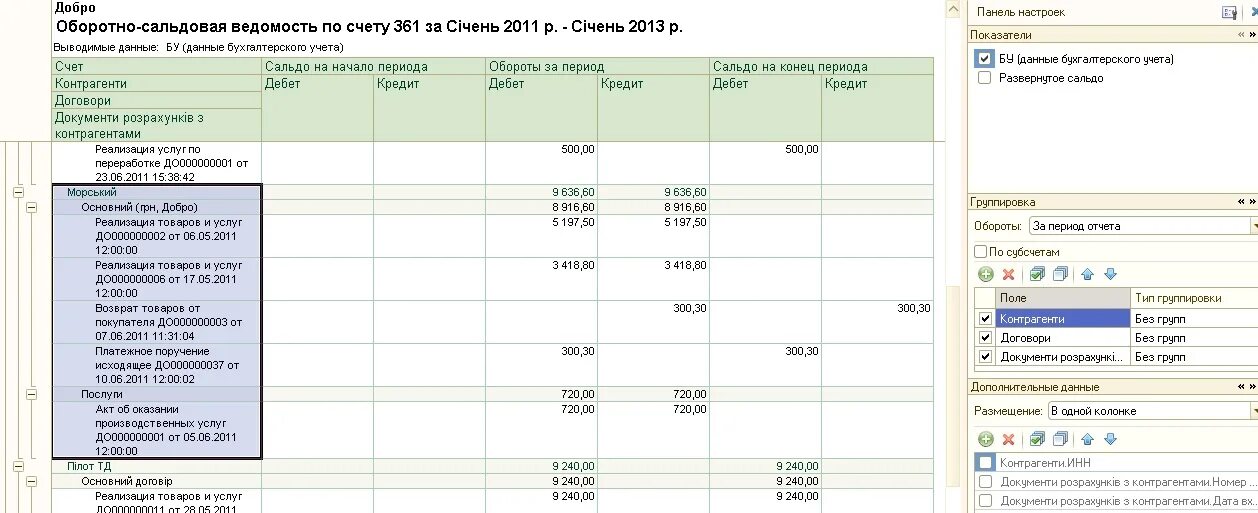Delete the selected grouping field with red X

[x=1008, y=274]
